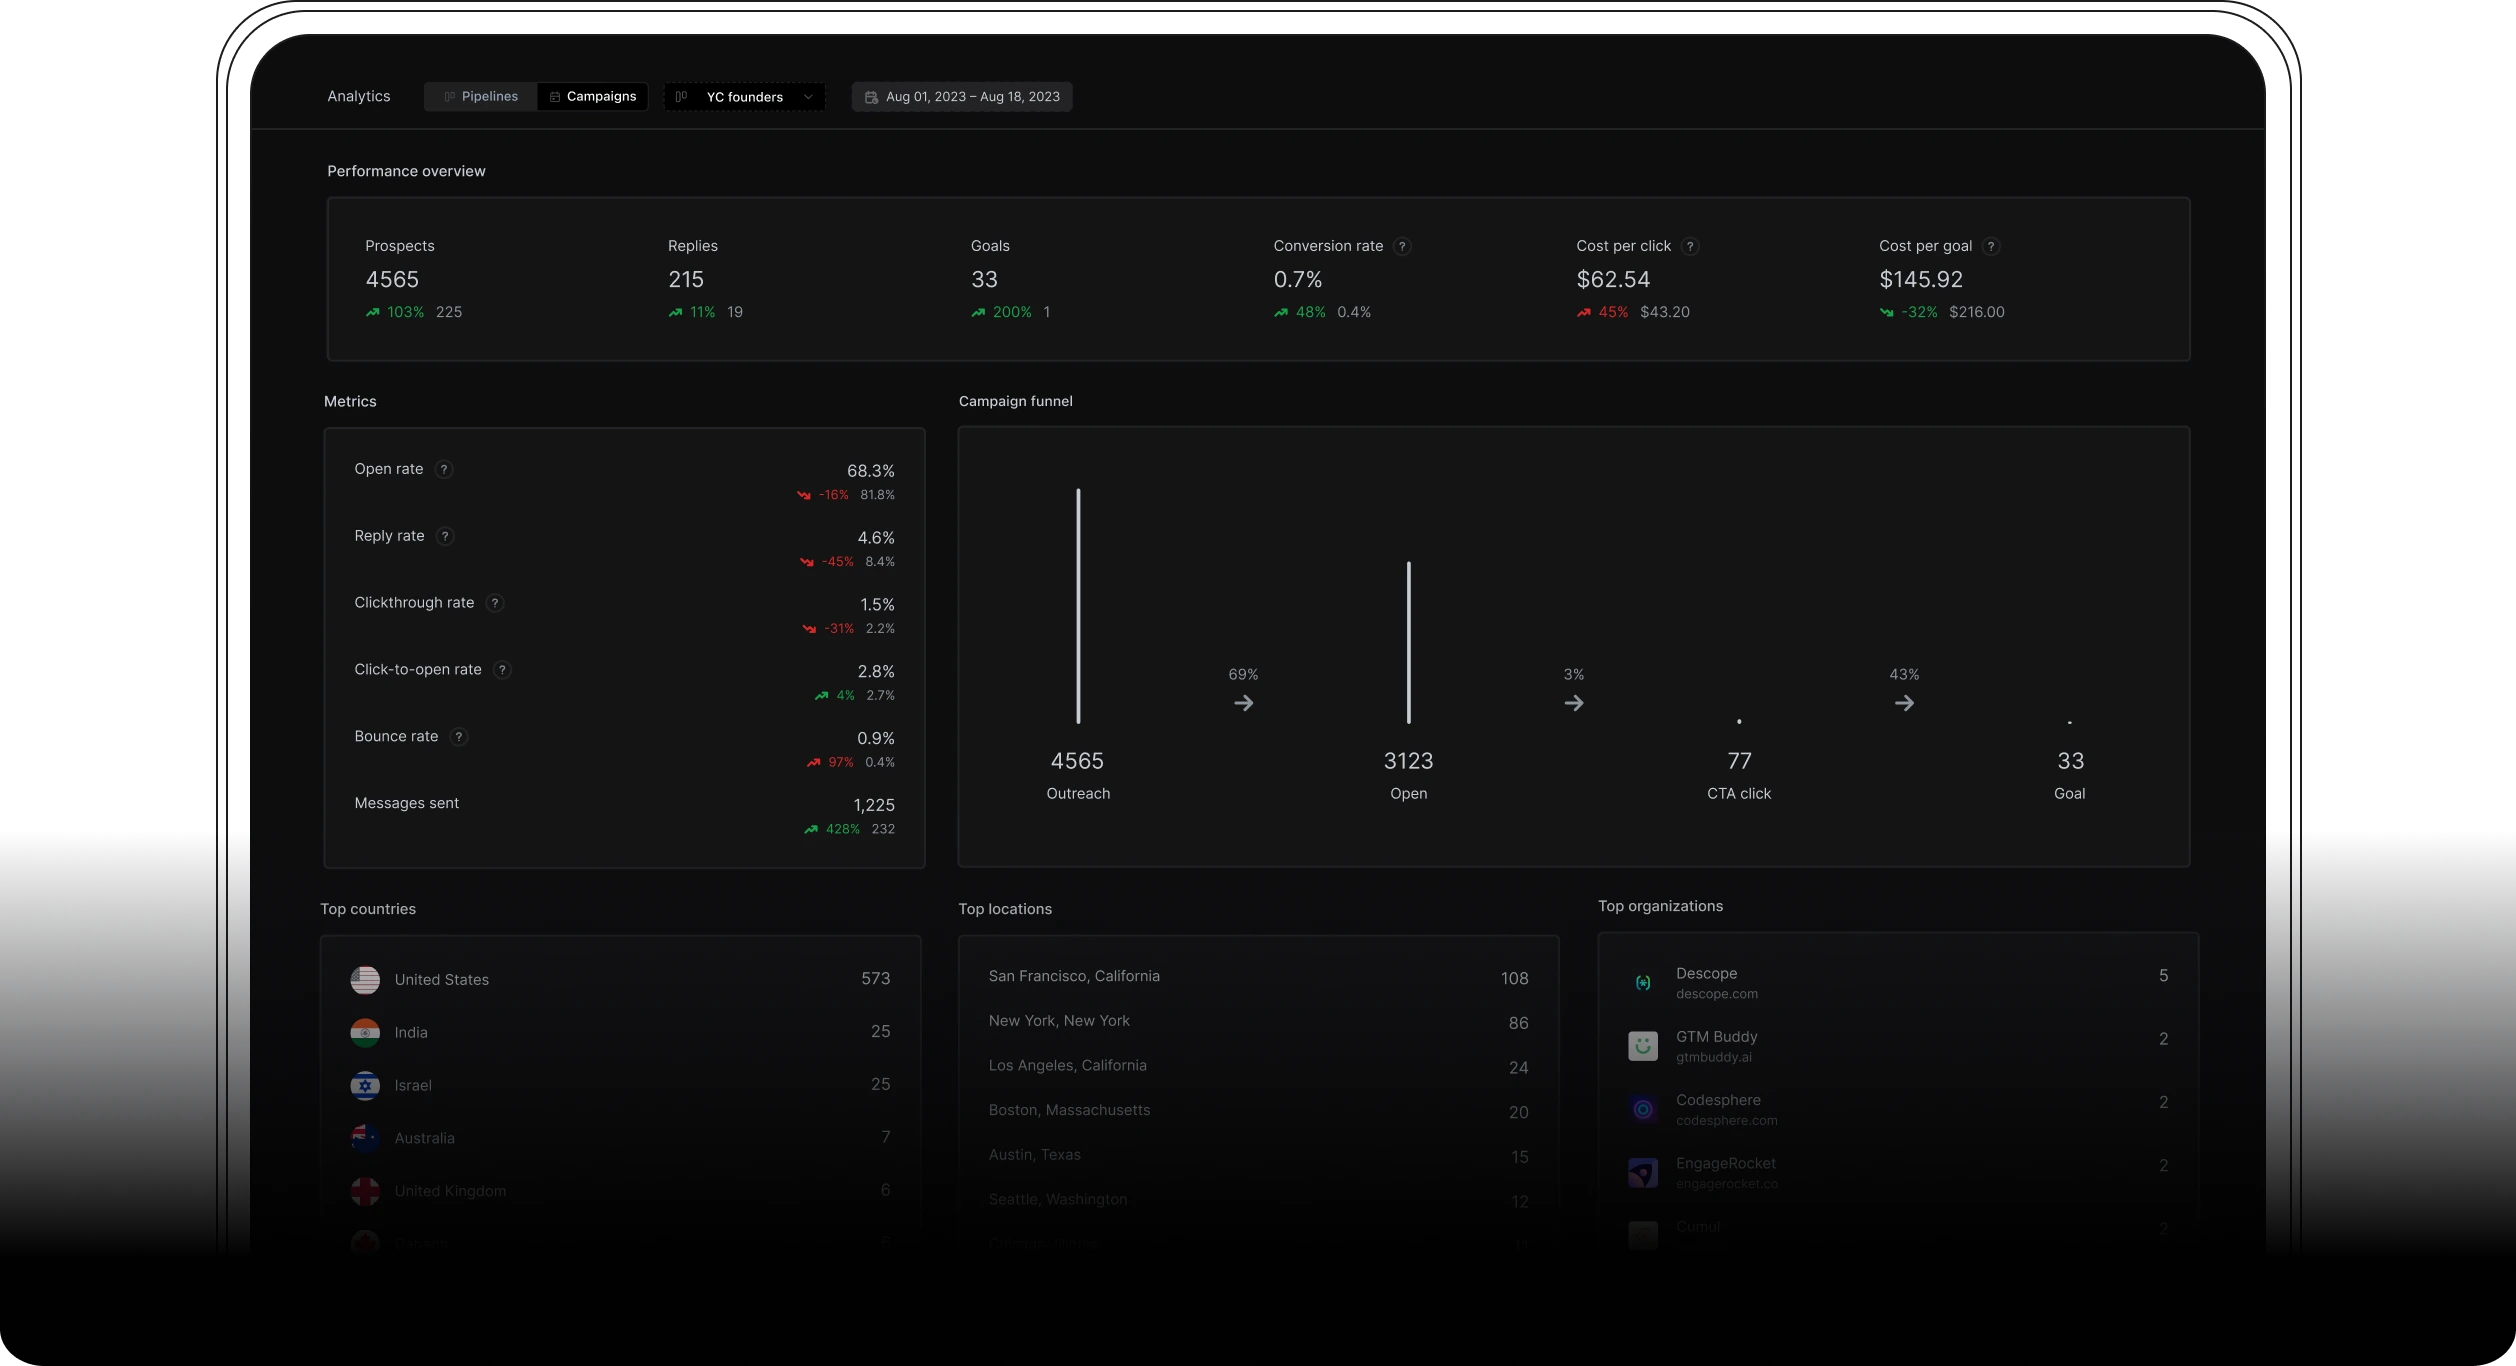Open the gtmbuddy.ai link
This screenshot has height=1366, width=2516.
pyautogui.click(x=1713, y=1057)
